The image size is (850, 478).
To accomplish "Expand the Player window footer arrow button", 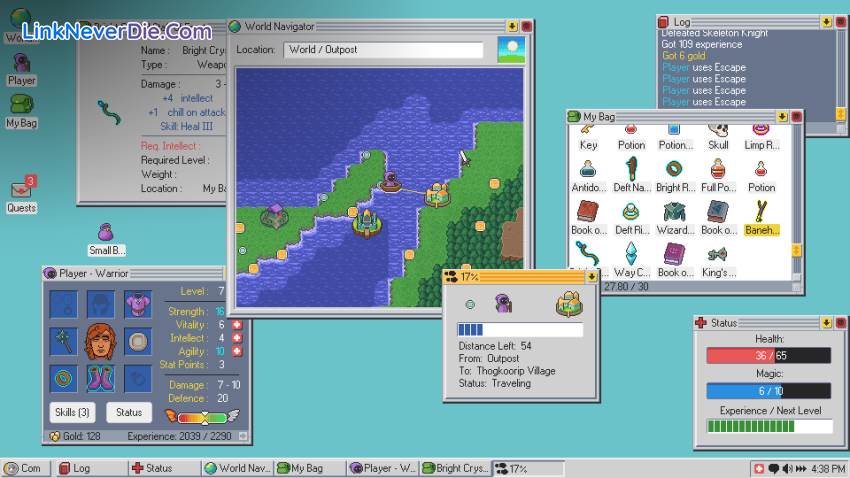I will (x=242, y=436).
